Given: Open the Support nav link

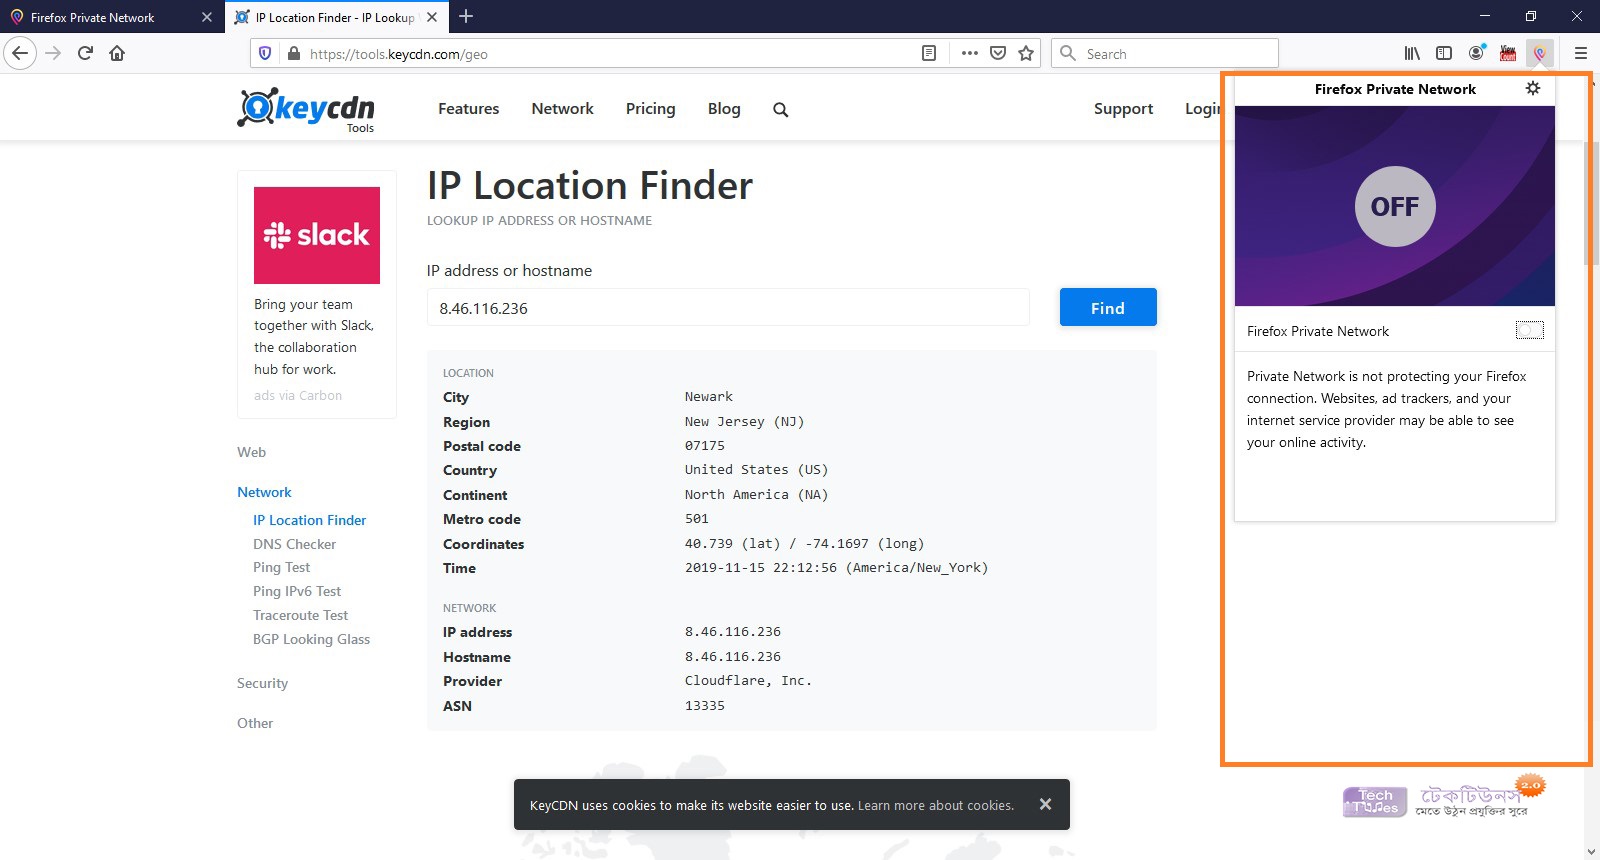Looking at the screenshot, I should (x=1123, y=108).
